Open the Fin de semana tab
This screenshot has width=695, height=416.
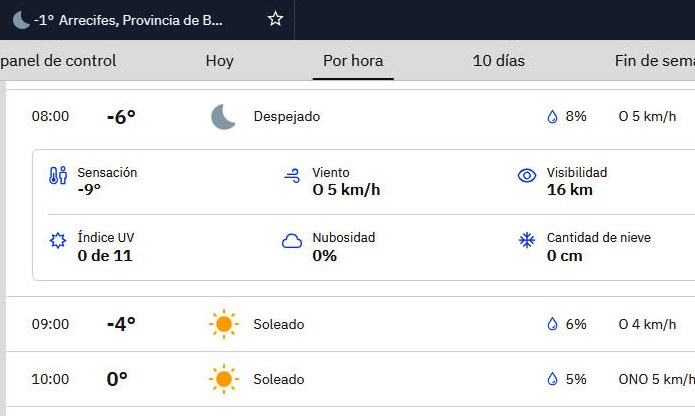654,61
